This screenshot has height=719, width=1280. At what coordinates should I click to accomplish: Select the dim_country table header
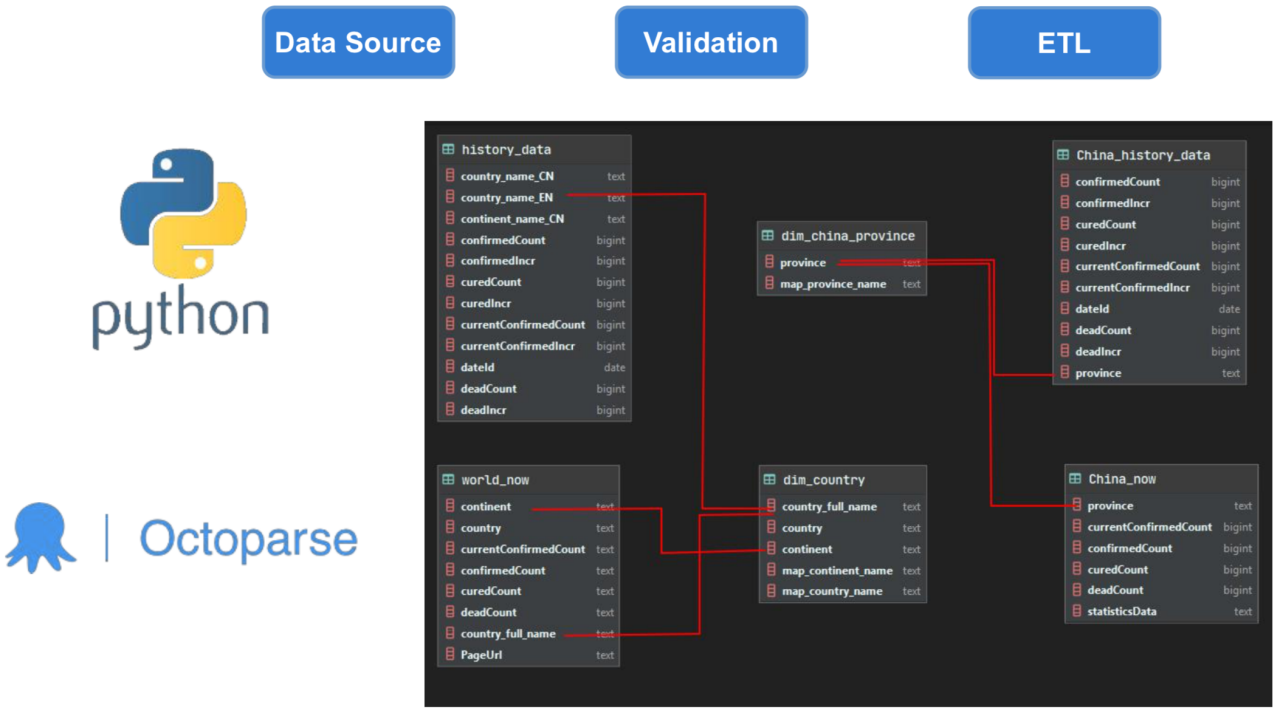pos(842,480)
